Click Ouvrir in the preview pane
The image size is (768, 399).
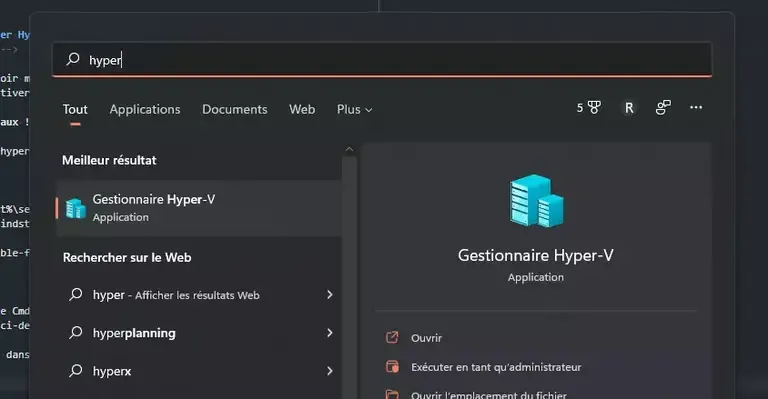(x=427, y=338)
